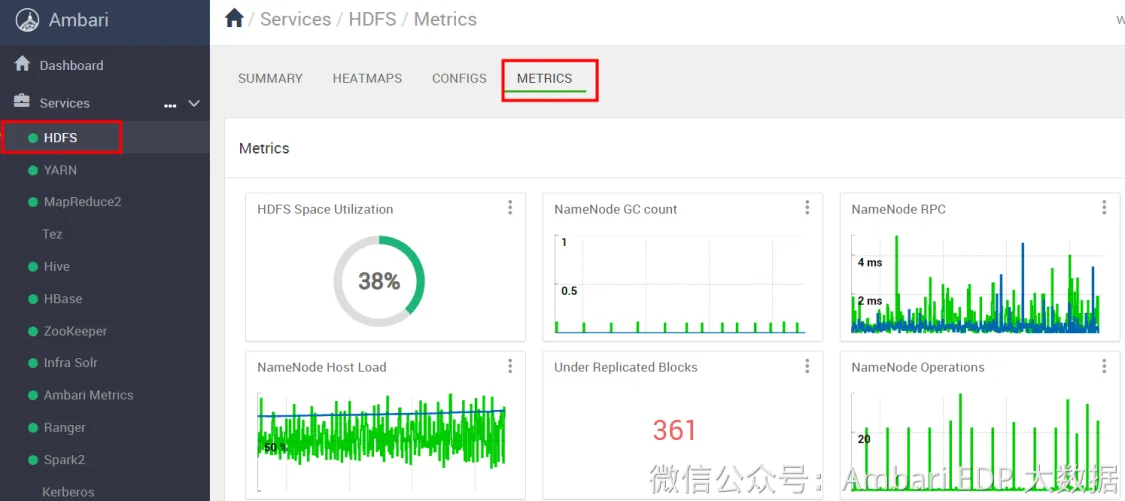Click the green status dot beside Infra Solr

click(32, 362)
